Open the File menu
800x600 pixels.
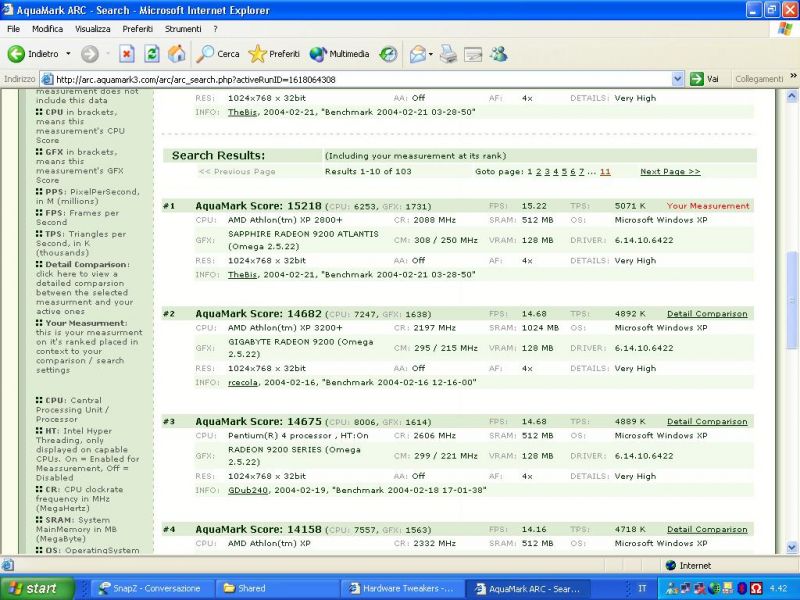[x=14, y=29]
